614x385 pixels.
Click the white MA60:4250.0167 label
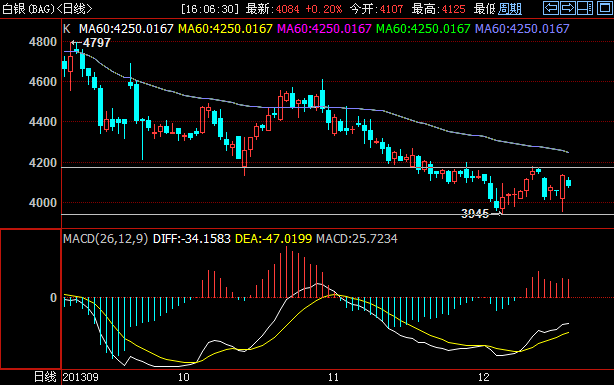(126, 29)
